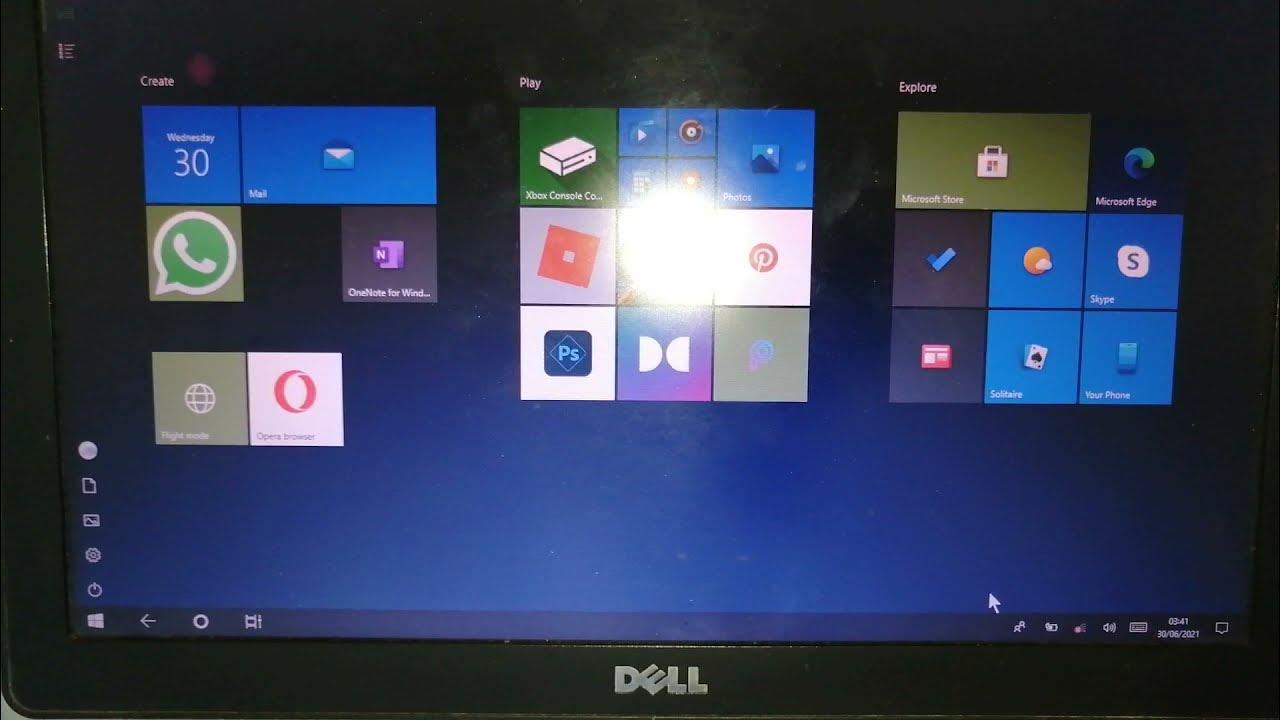Open the touch keyboard icon

(x=1138, y=628)
